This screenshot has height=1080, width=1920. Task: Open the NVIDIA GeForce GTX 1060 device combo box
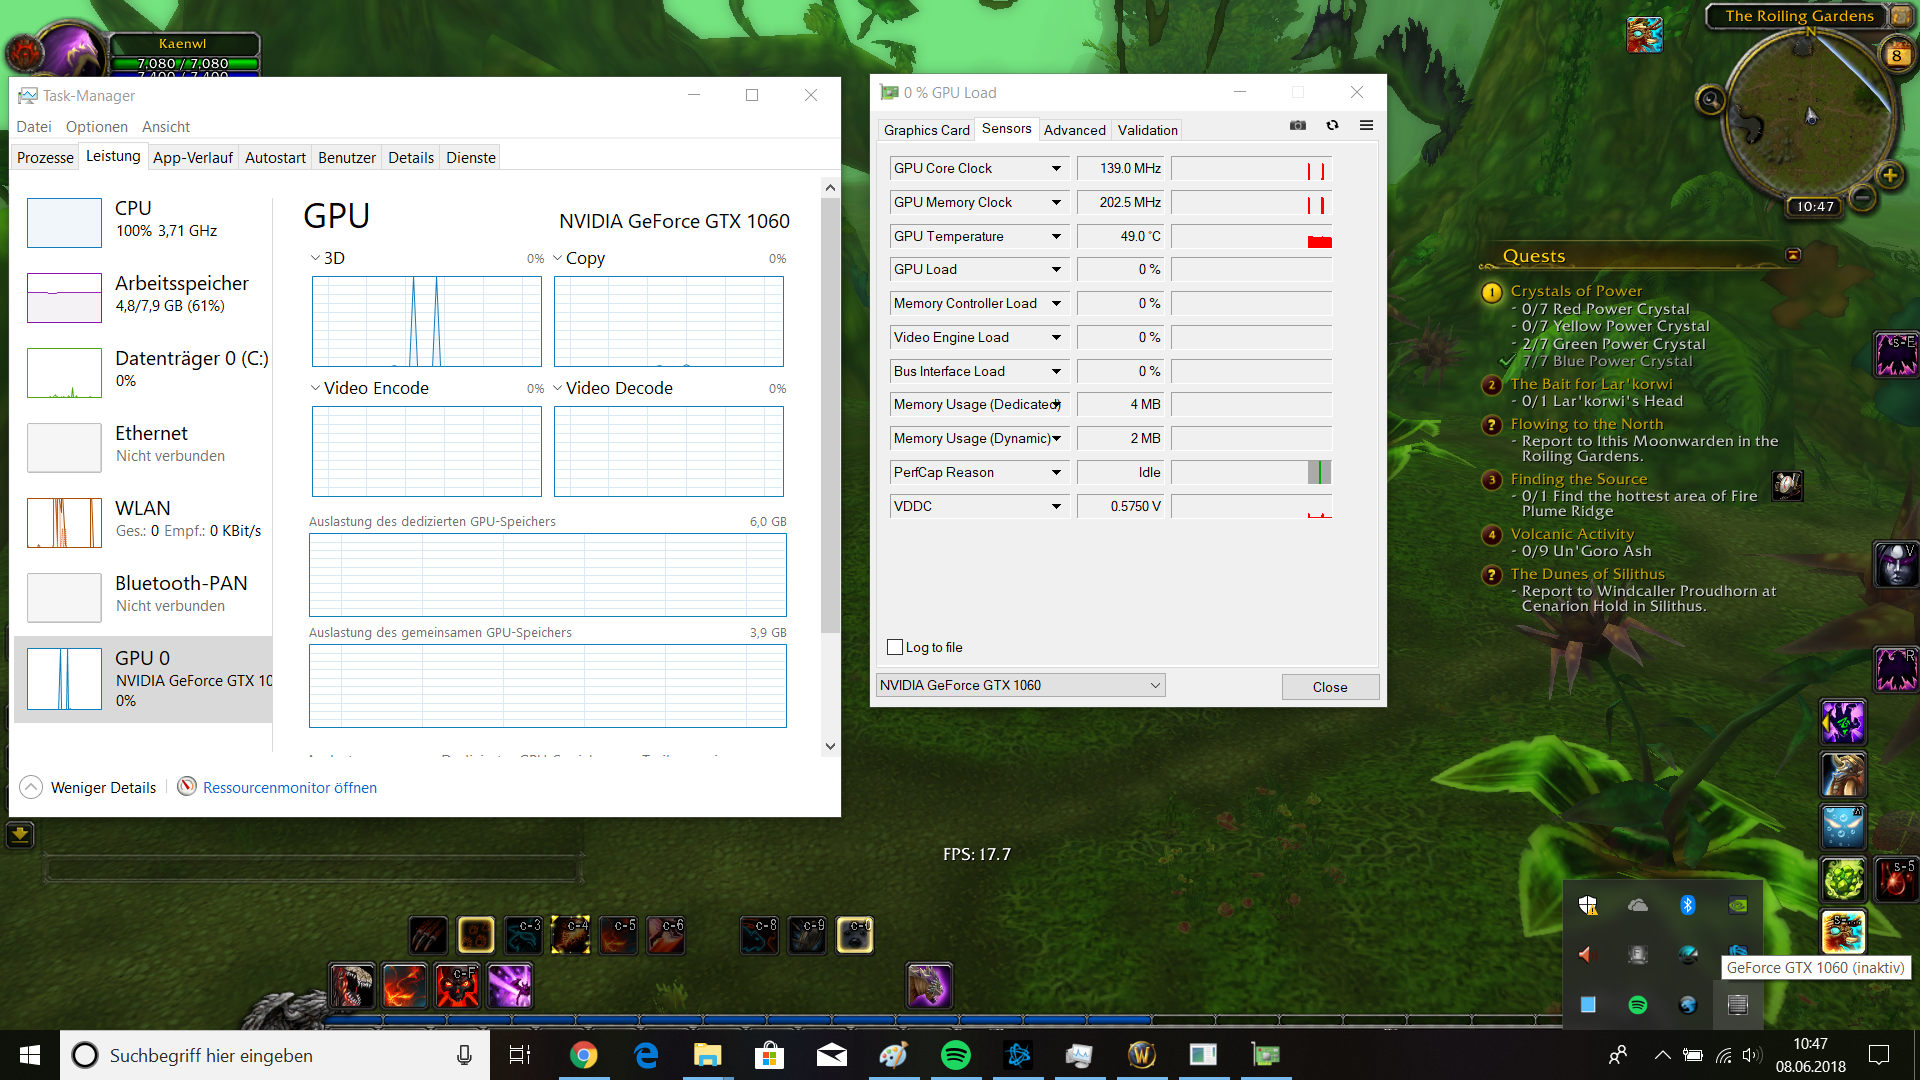[1020, 685]
